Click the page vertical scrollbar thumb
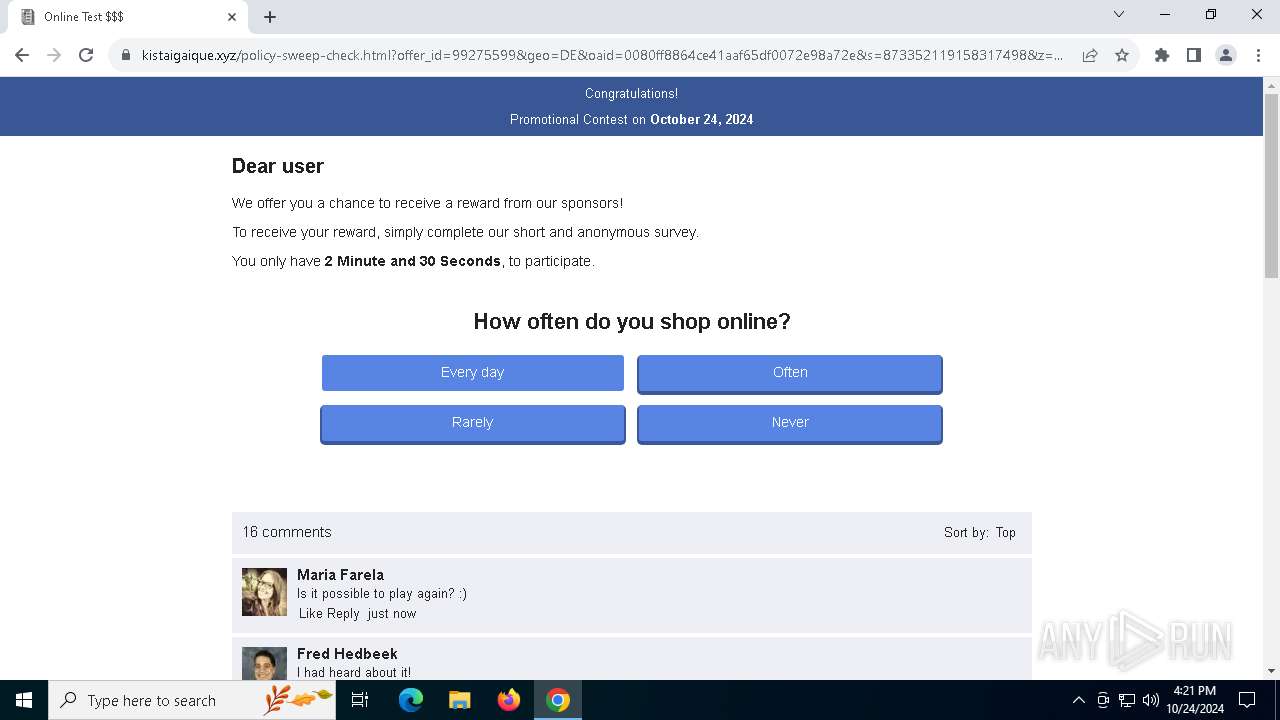 pos(1271,185)
